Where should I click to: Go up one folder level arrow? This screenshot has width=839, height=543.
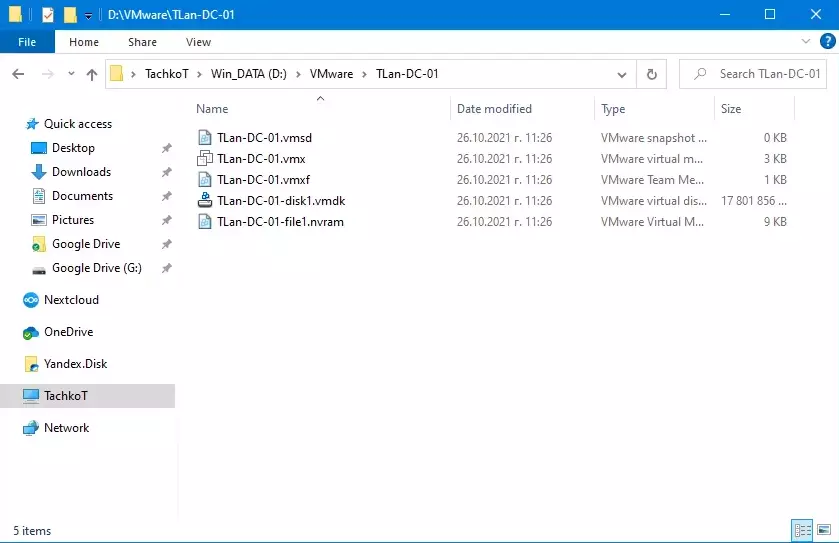click(91, 74)
